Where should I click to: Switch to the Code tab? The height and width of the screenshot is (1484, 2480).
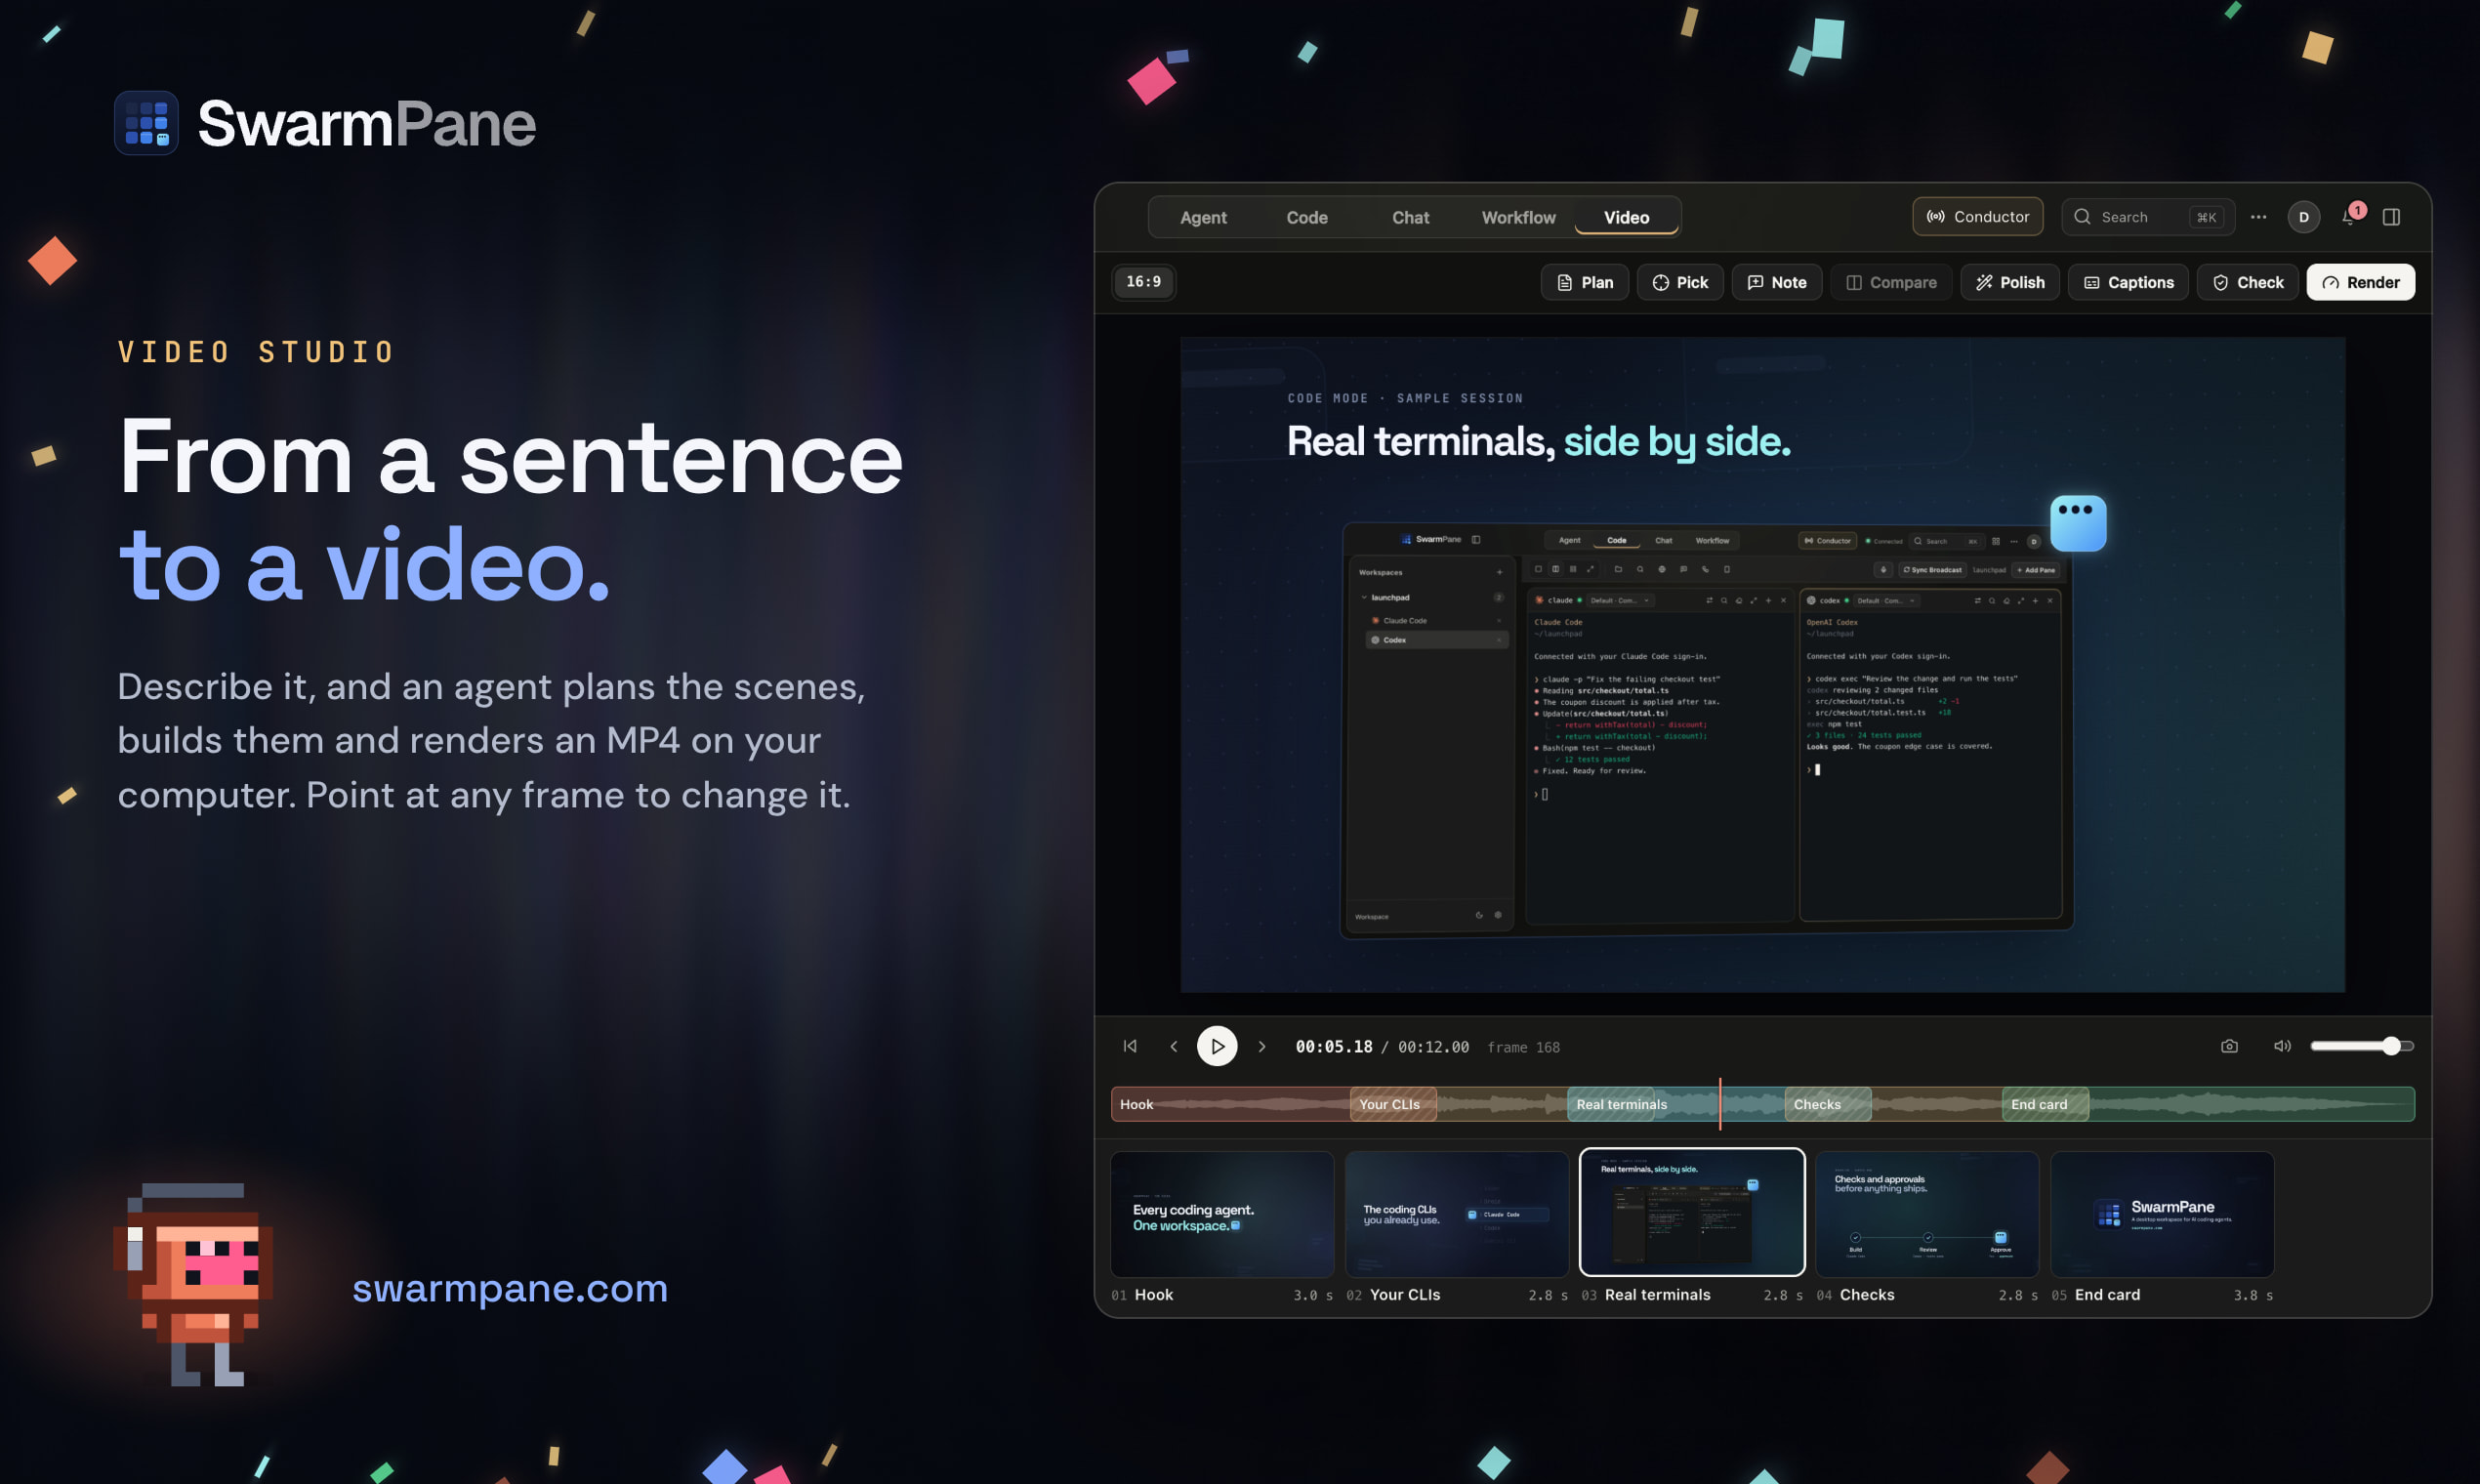(x=1307, y=217)
